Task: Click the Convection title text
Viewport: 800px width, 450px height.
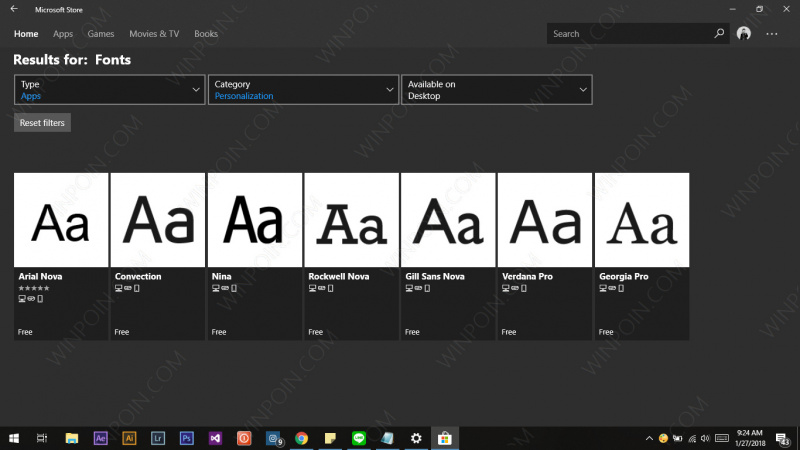Action: (x=138, y=277)
